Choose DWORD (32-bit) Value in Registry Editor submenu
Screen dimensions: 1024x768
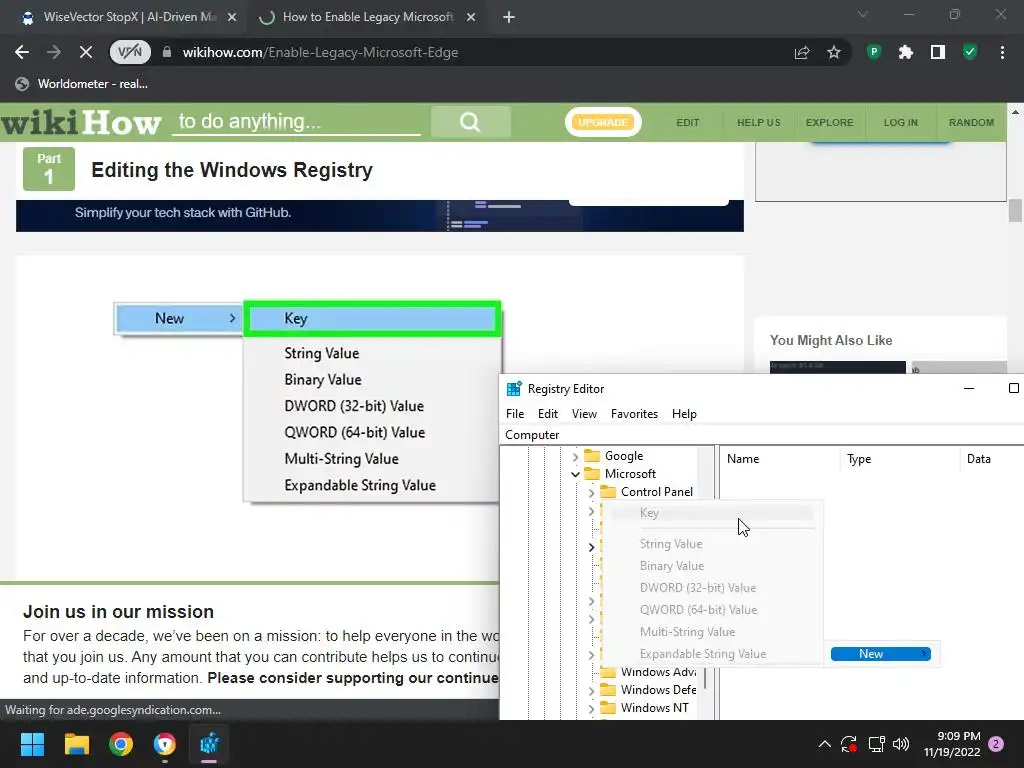click(712, 588)
